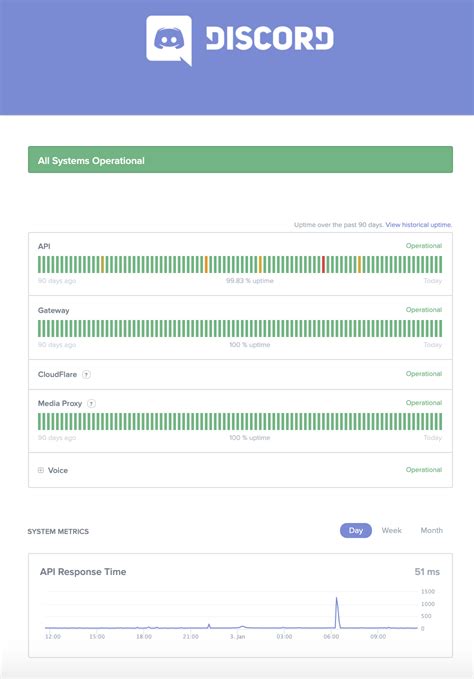Viewport: 474px width, 679px height.
Task: Select the Day metrics tab
Action: pos(356,530)
